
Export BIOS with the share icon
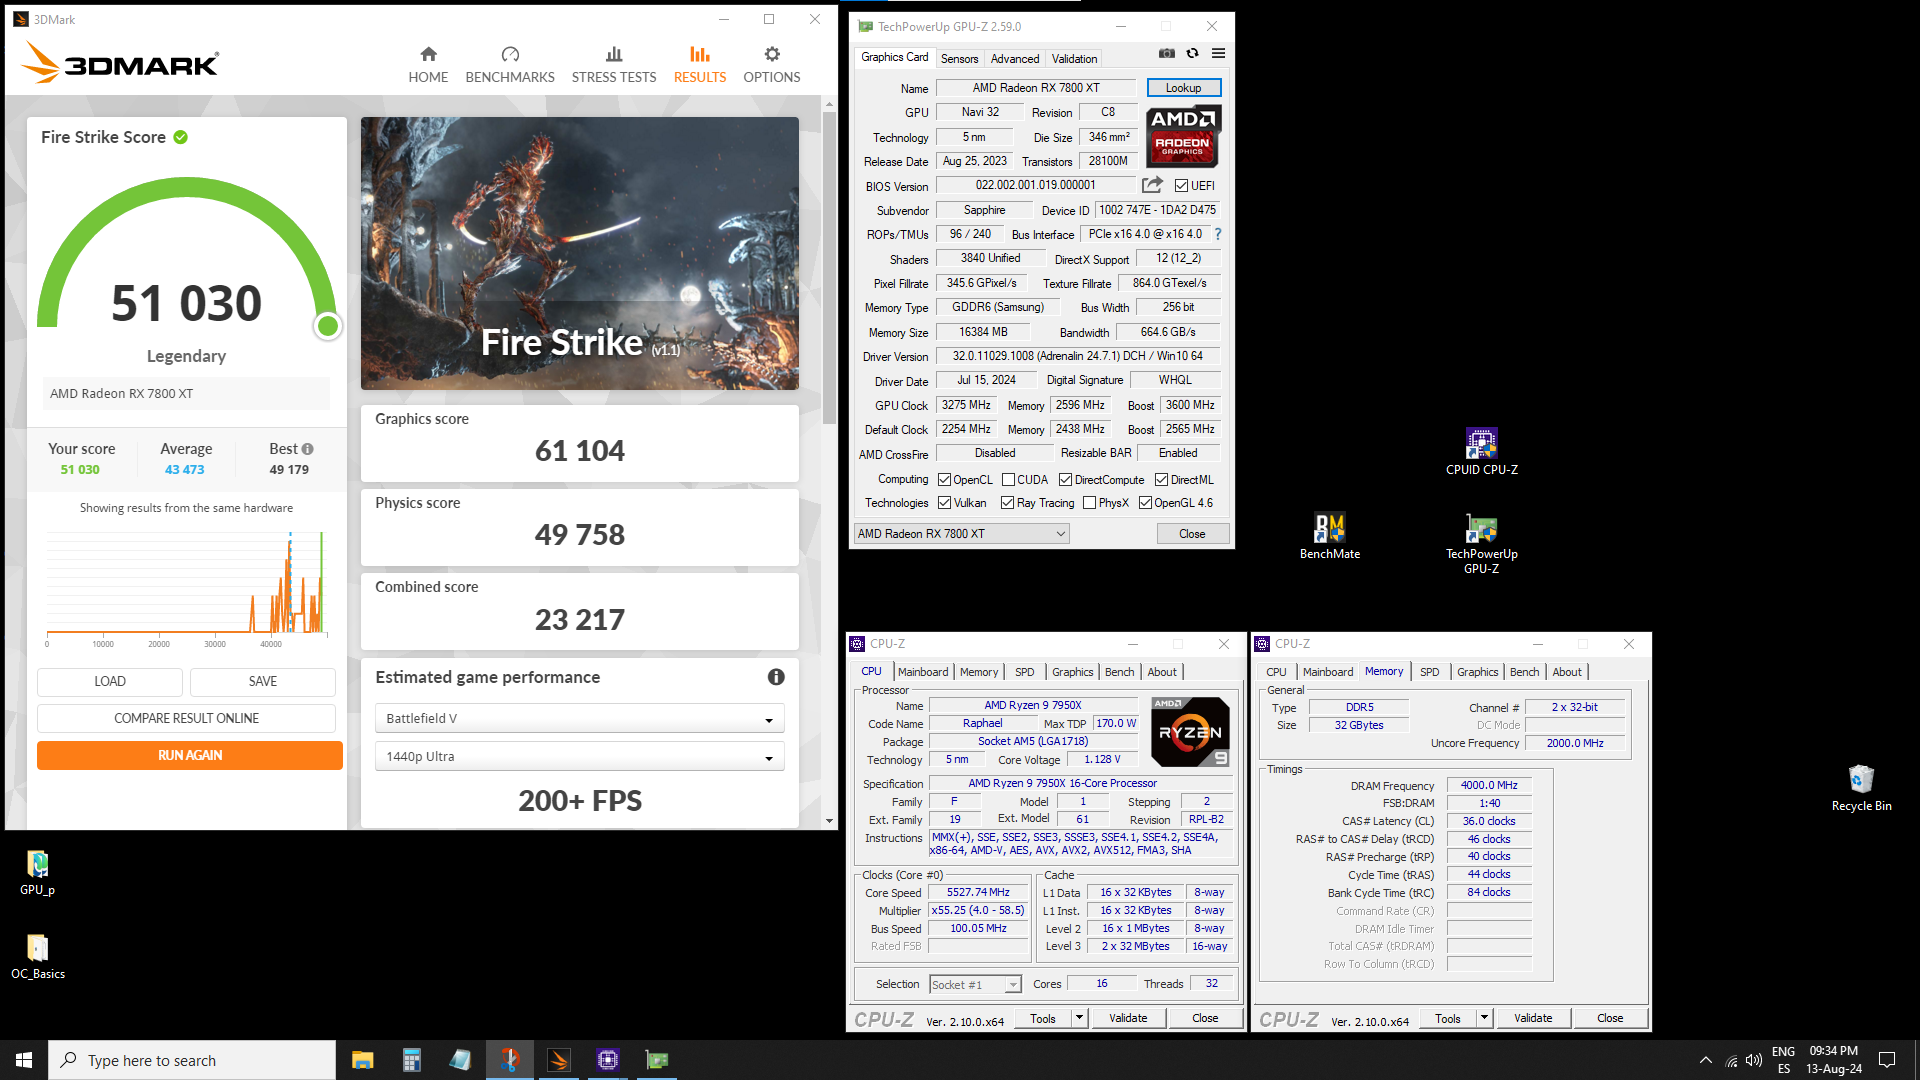(x=1152, y=185)
